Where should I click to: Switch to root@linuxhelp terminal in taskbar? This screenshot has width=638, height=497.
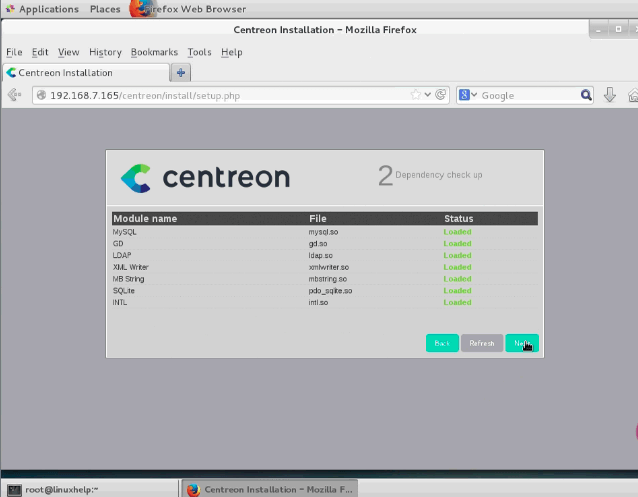pyautogui.click(x=90, y=489)
